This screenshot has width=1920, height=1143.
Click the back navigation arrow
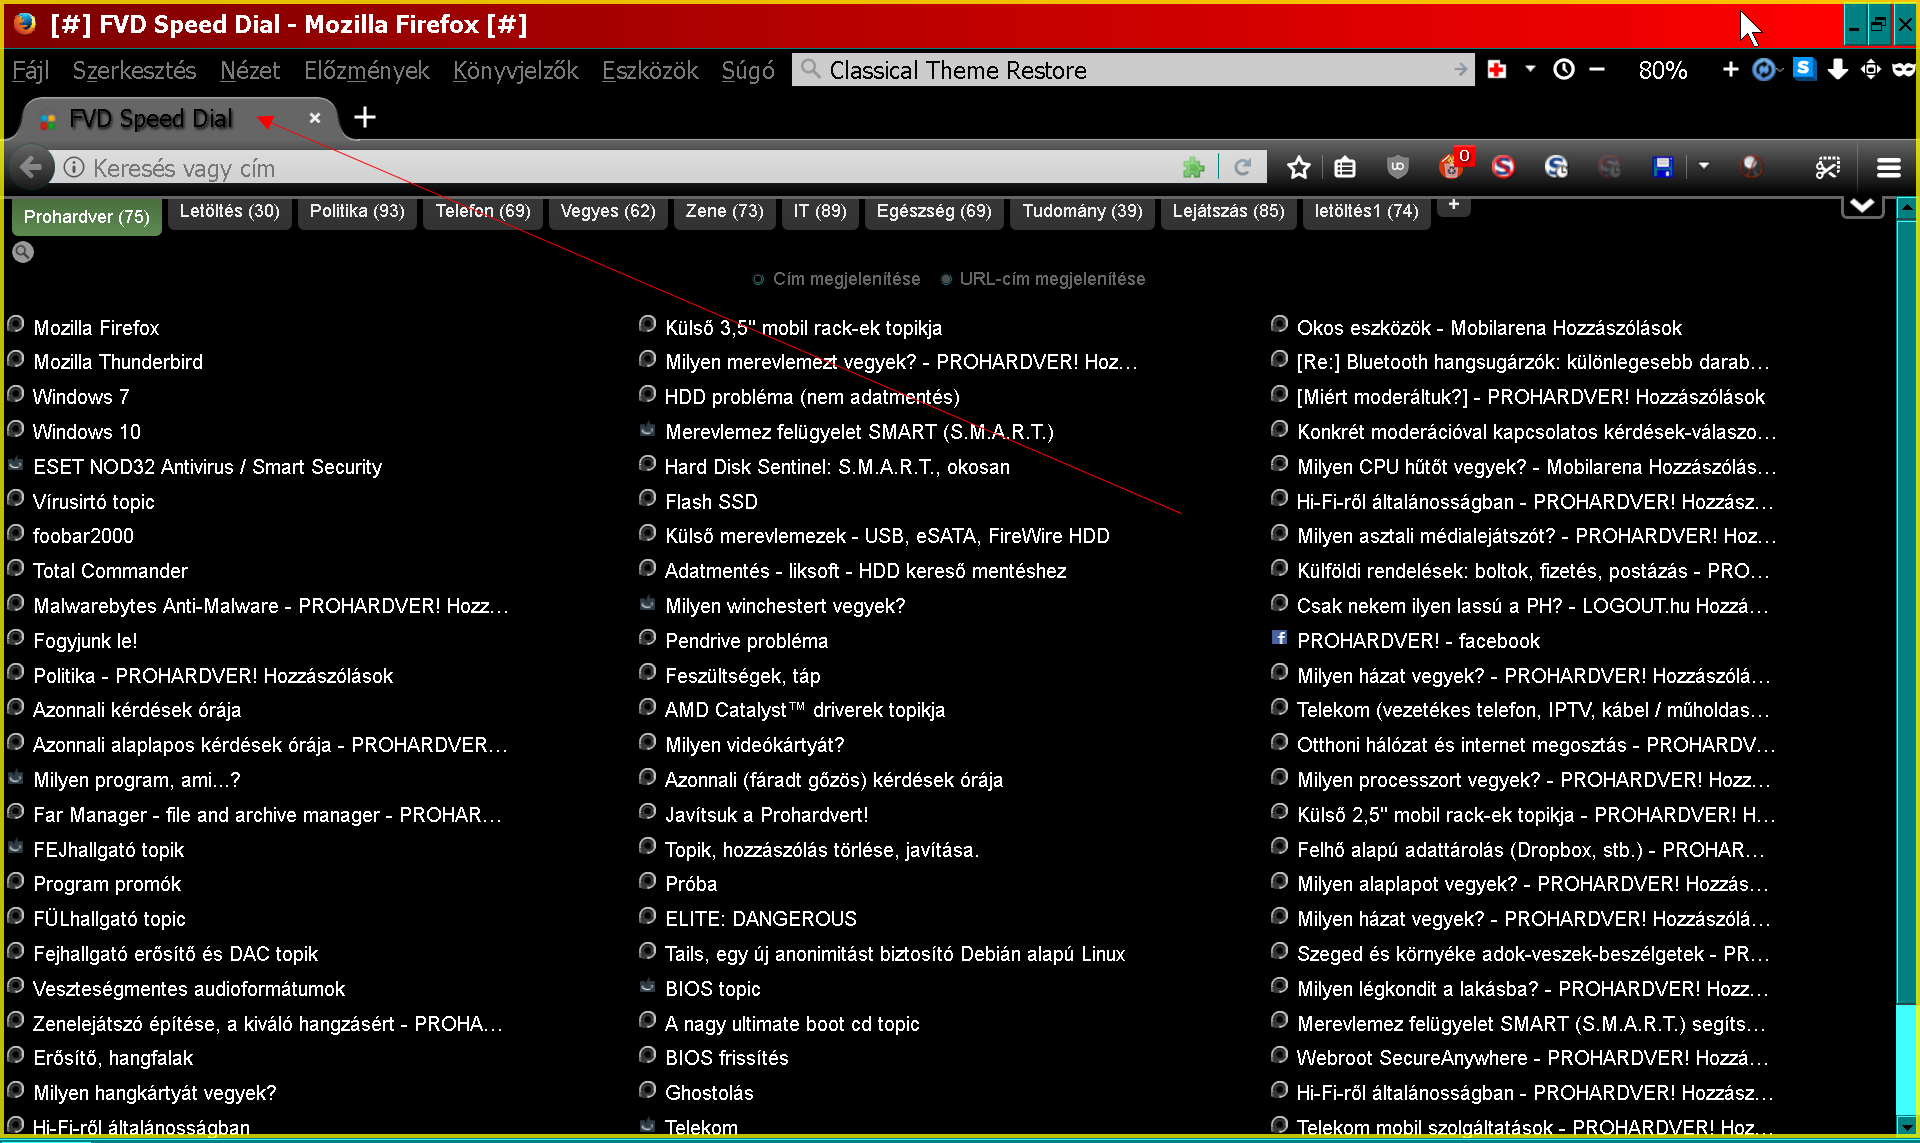point(31,167)
